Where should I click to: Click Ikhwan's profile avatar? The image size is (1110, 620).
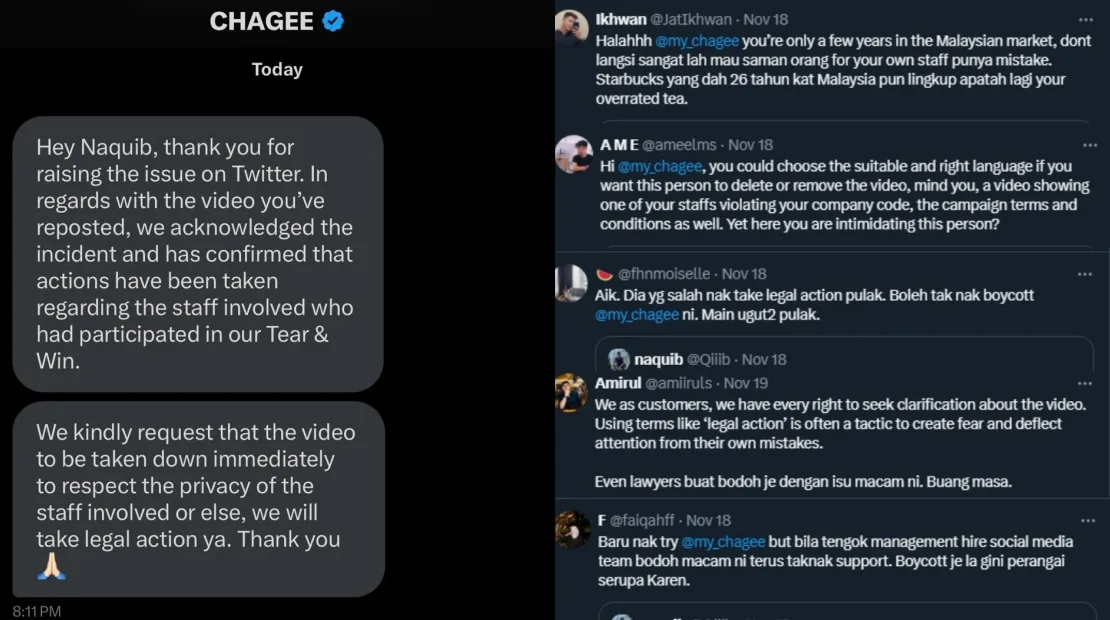coord(572,28)
